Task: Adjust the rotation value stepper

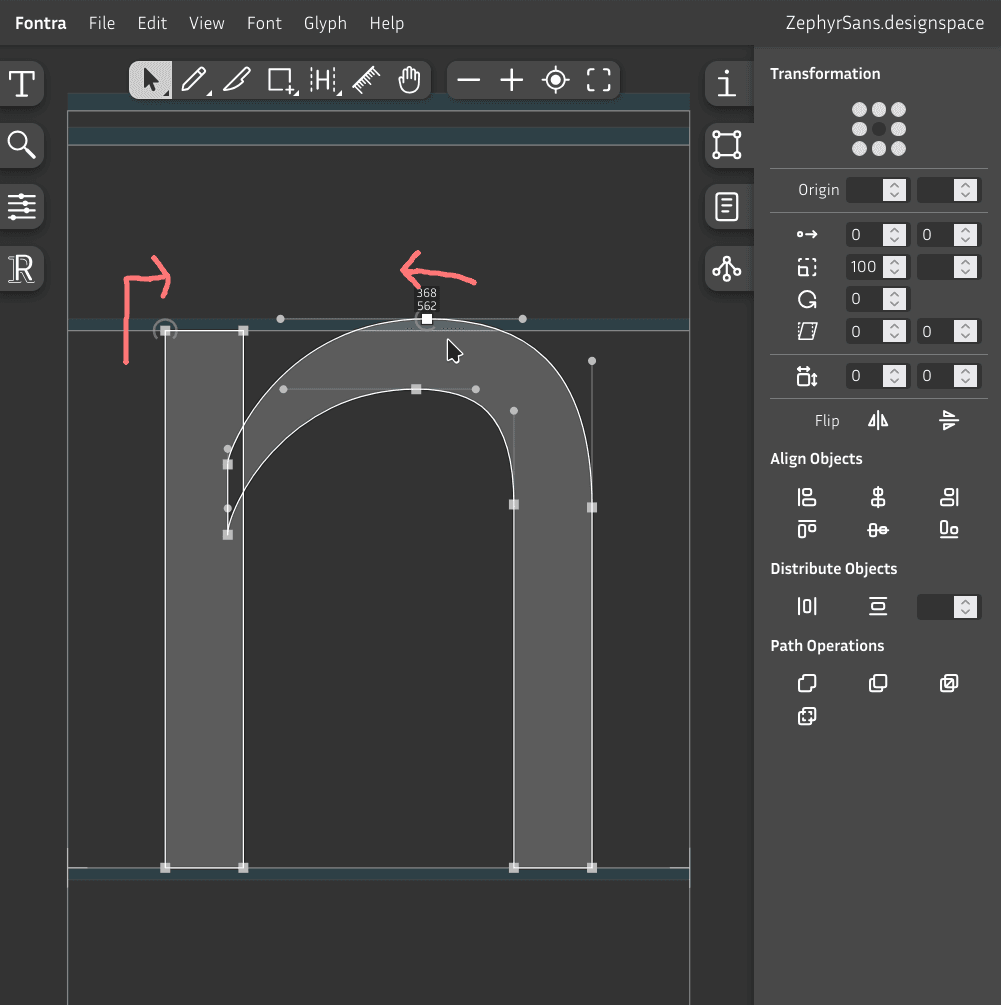Action: pyautogui.click(x=894, y=299)
